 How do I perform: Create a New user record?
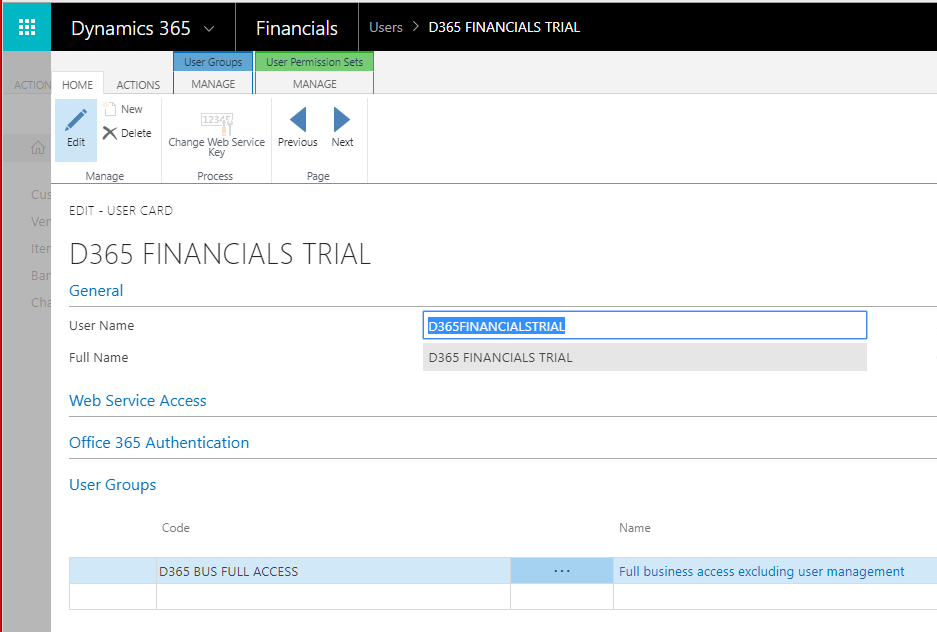pyautogui.click(x=123, y=109)
